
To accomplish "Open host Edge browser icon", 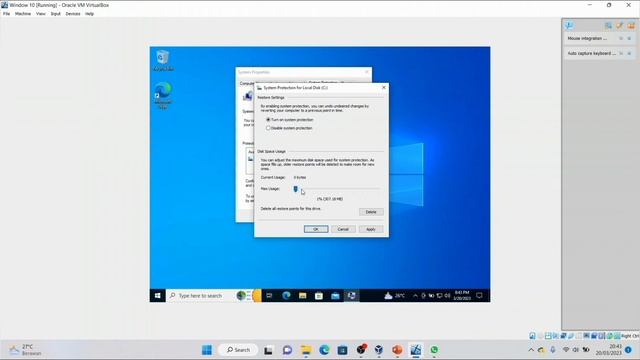I will pos(324,350).
